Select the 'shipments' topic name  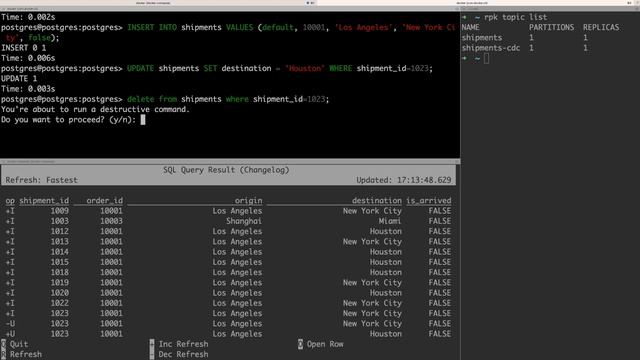482,38
